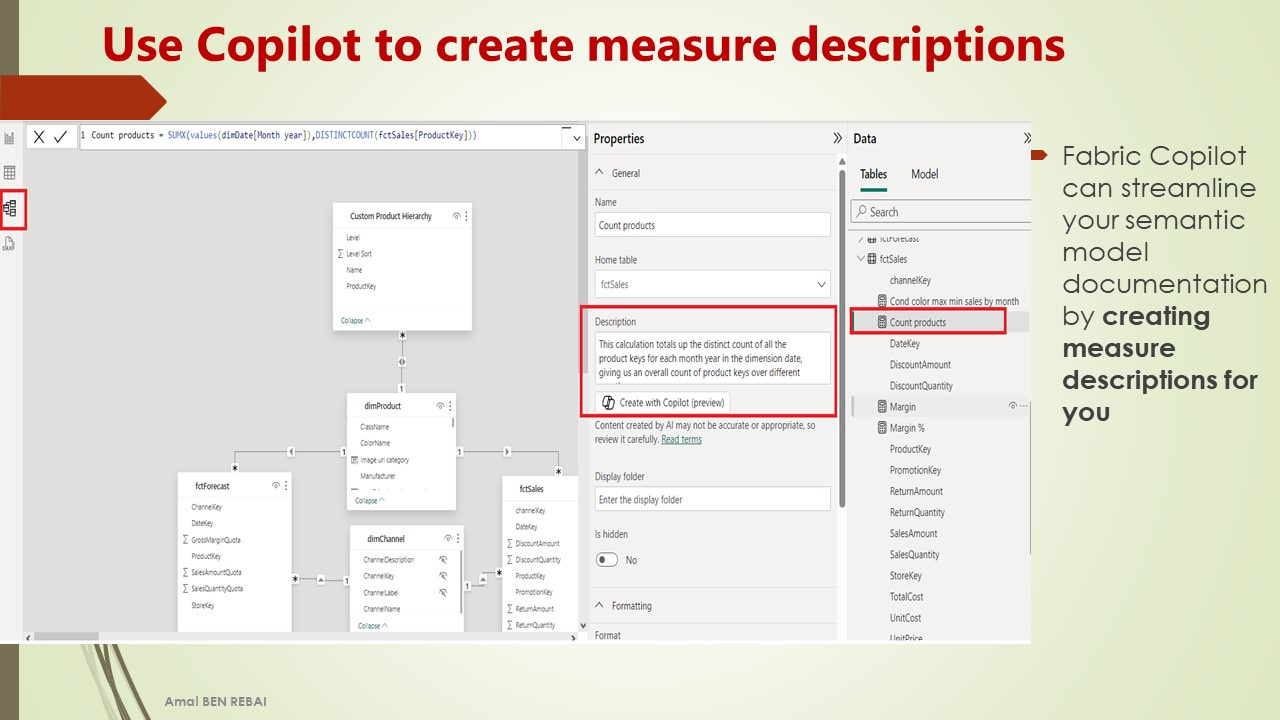Click into the DAX formula bar text
Viewport: 1280px width, 720px height.
(x=283, y=135)
